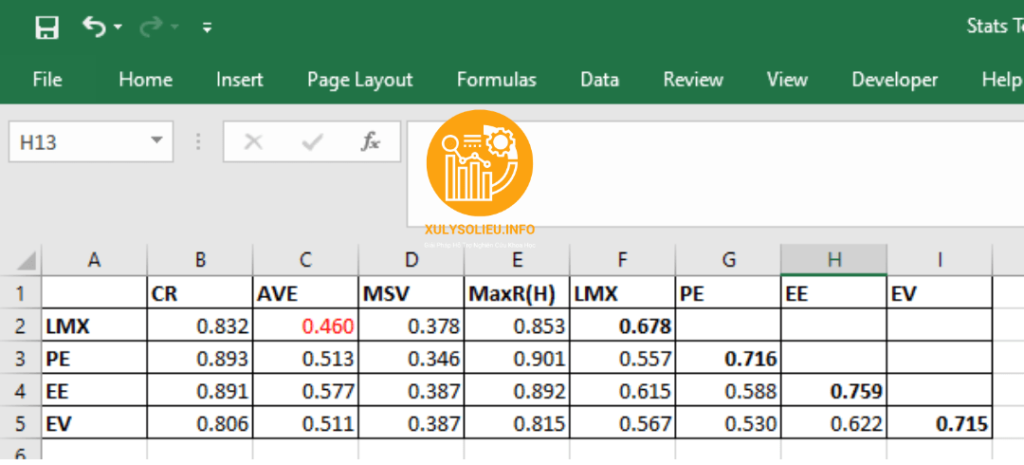Switch to the Data ribbon tab
The height and width of the screenshot is (465, 1024).
600,80
